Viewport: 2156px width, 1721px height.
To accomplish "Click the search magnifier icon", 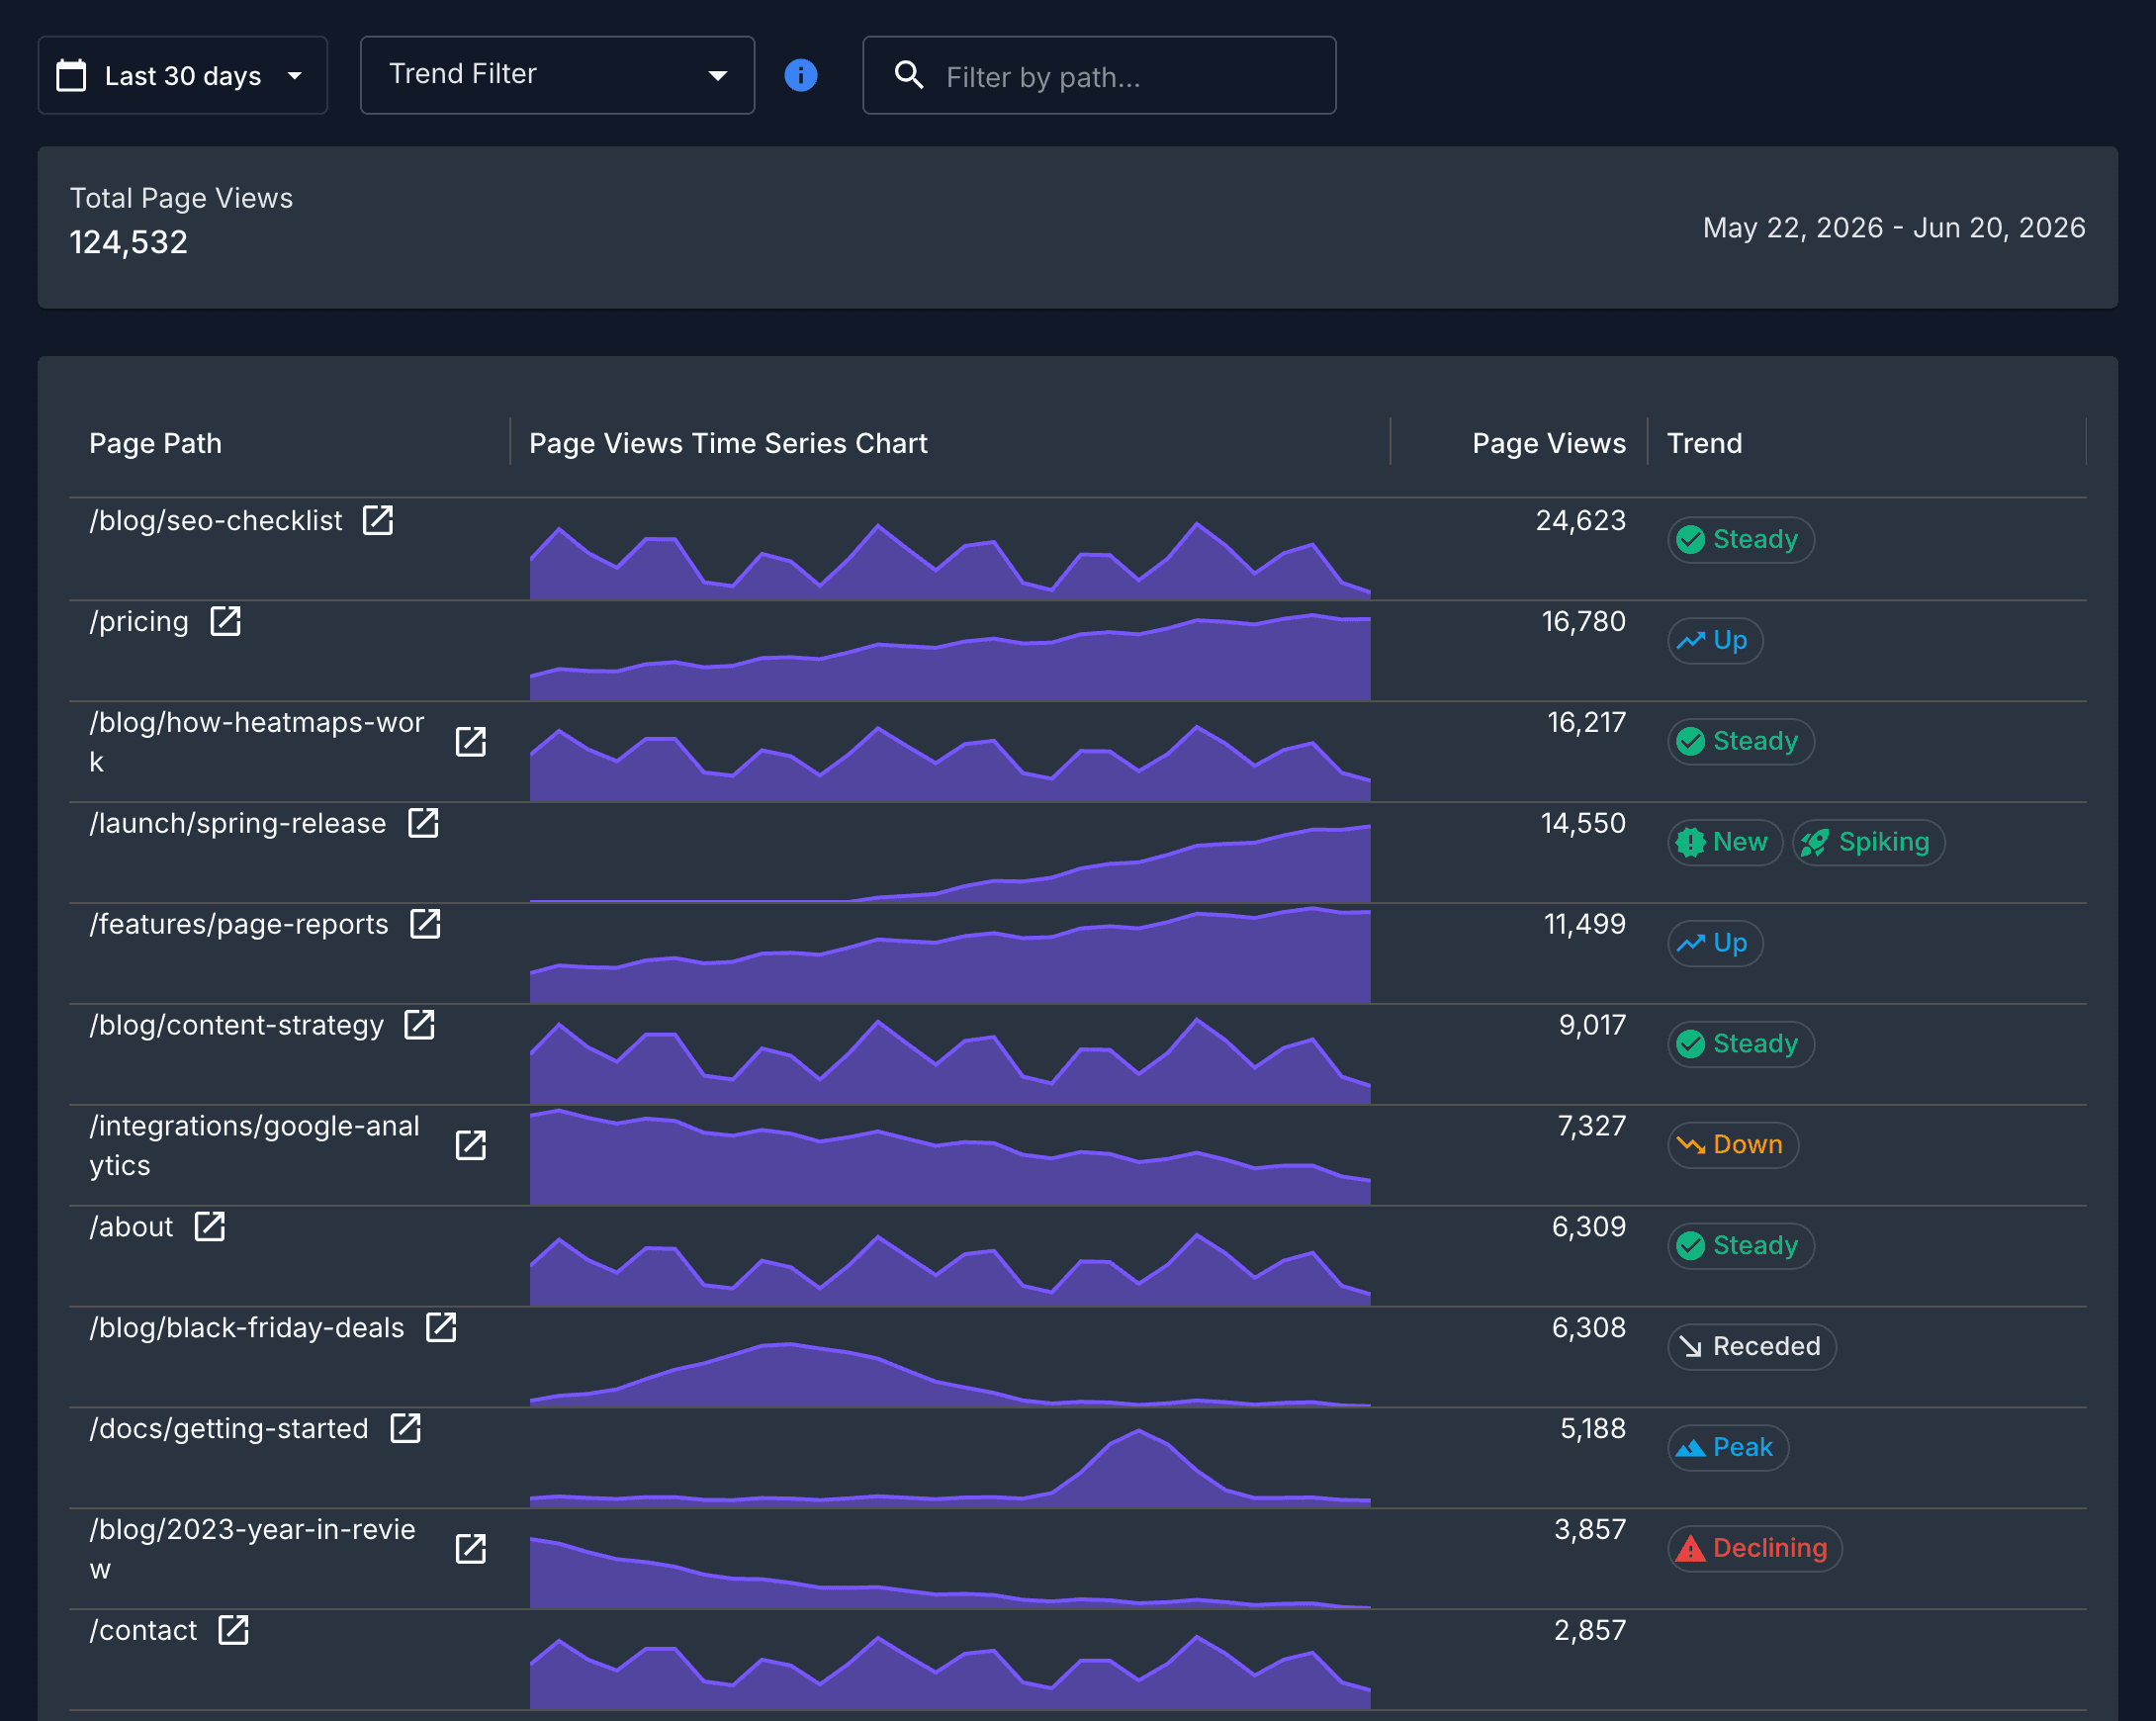I will pos(908,75).
